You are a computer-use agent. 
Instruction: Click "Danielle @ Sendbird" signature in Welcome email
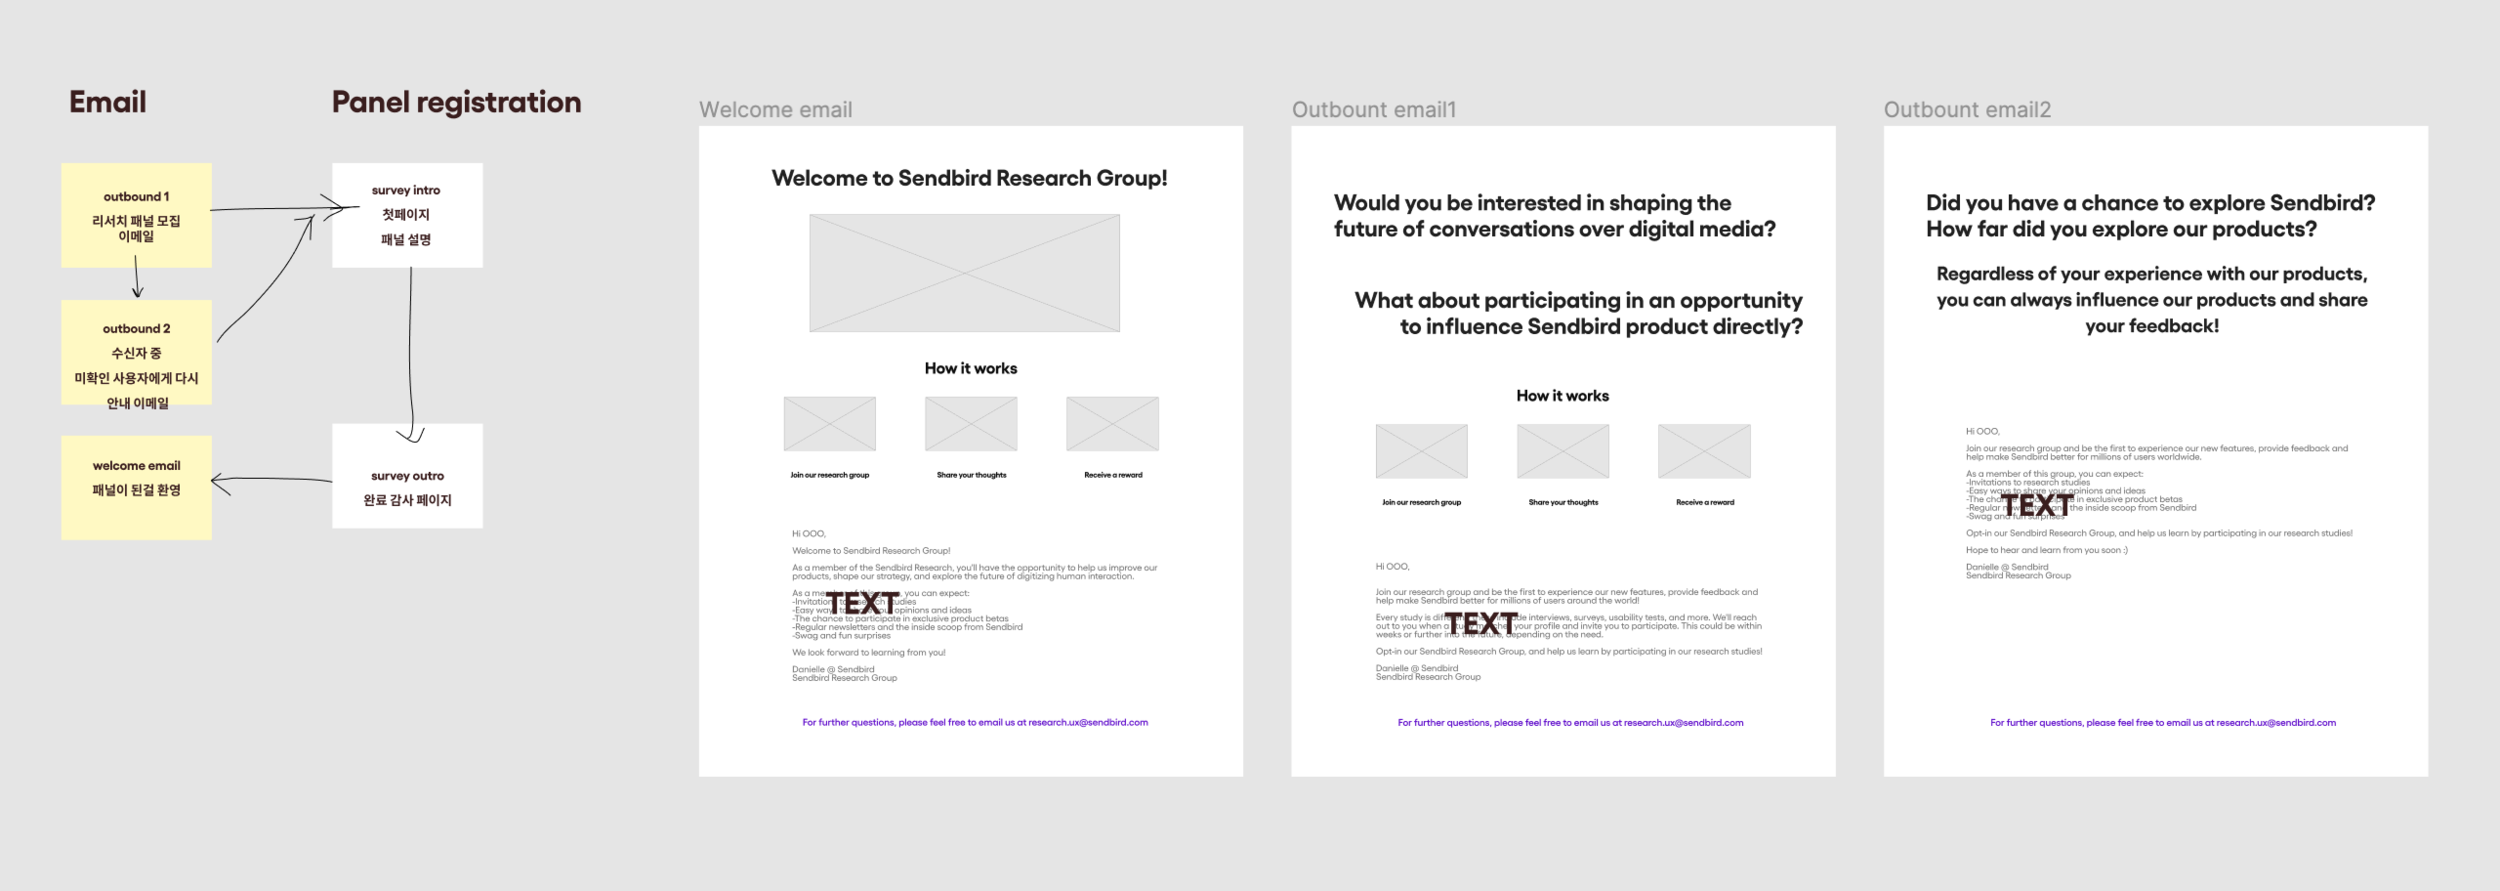pos(833,669)
